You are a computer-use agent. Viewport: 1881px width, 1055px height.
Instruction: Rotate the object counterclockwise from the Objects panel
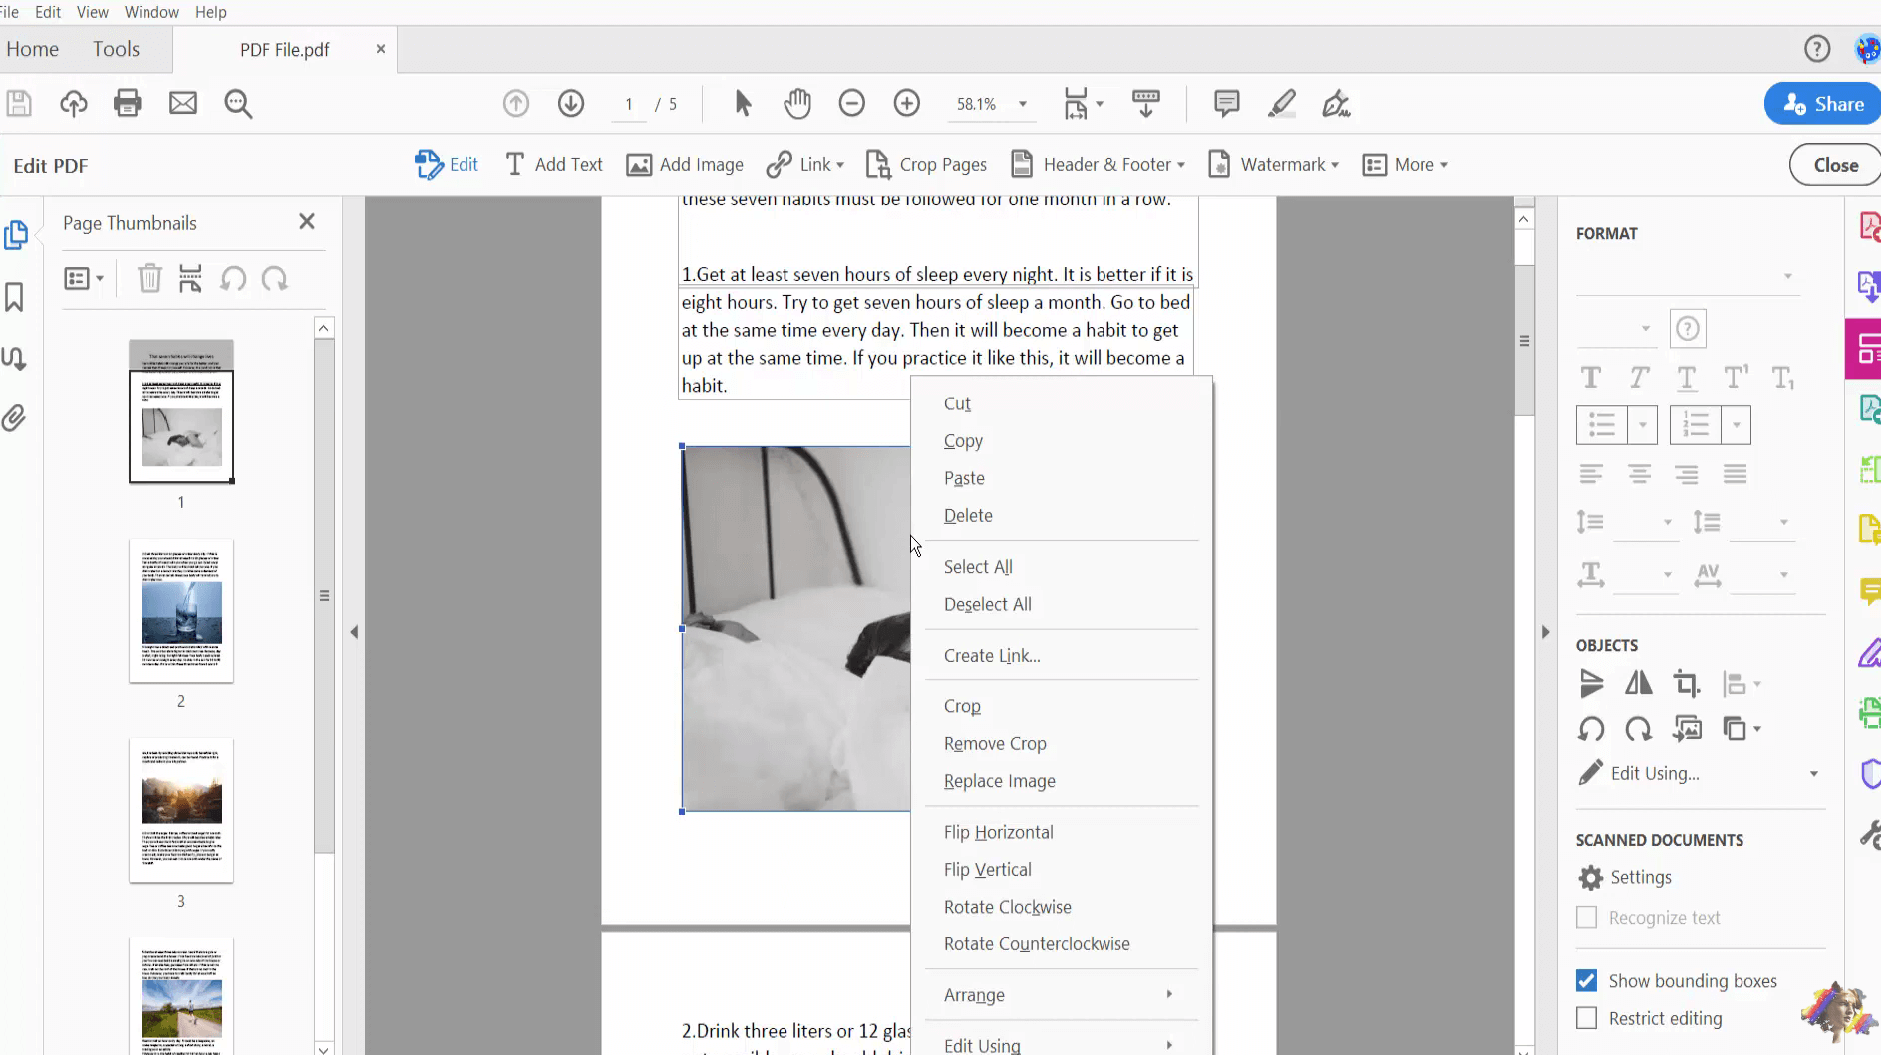tap(1592, 729)
